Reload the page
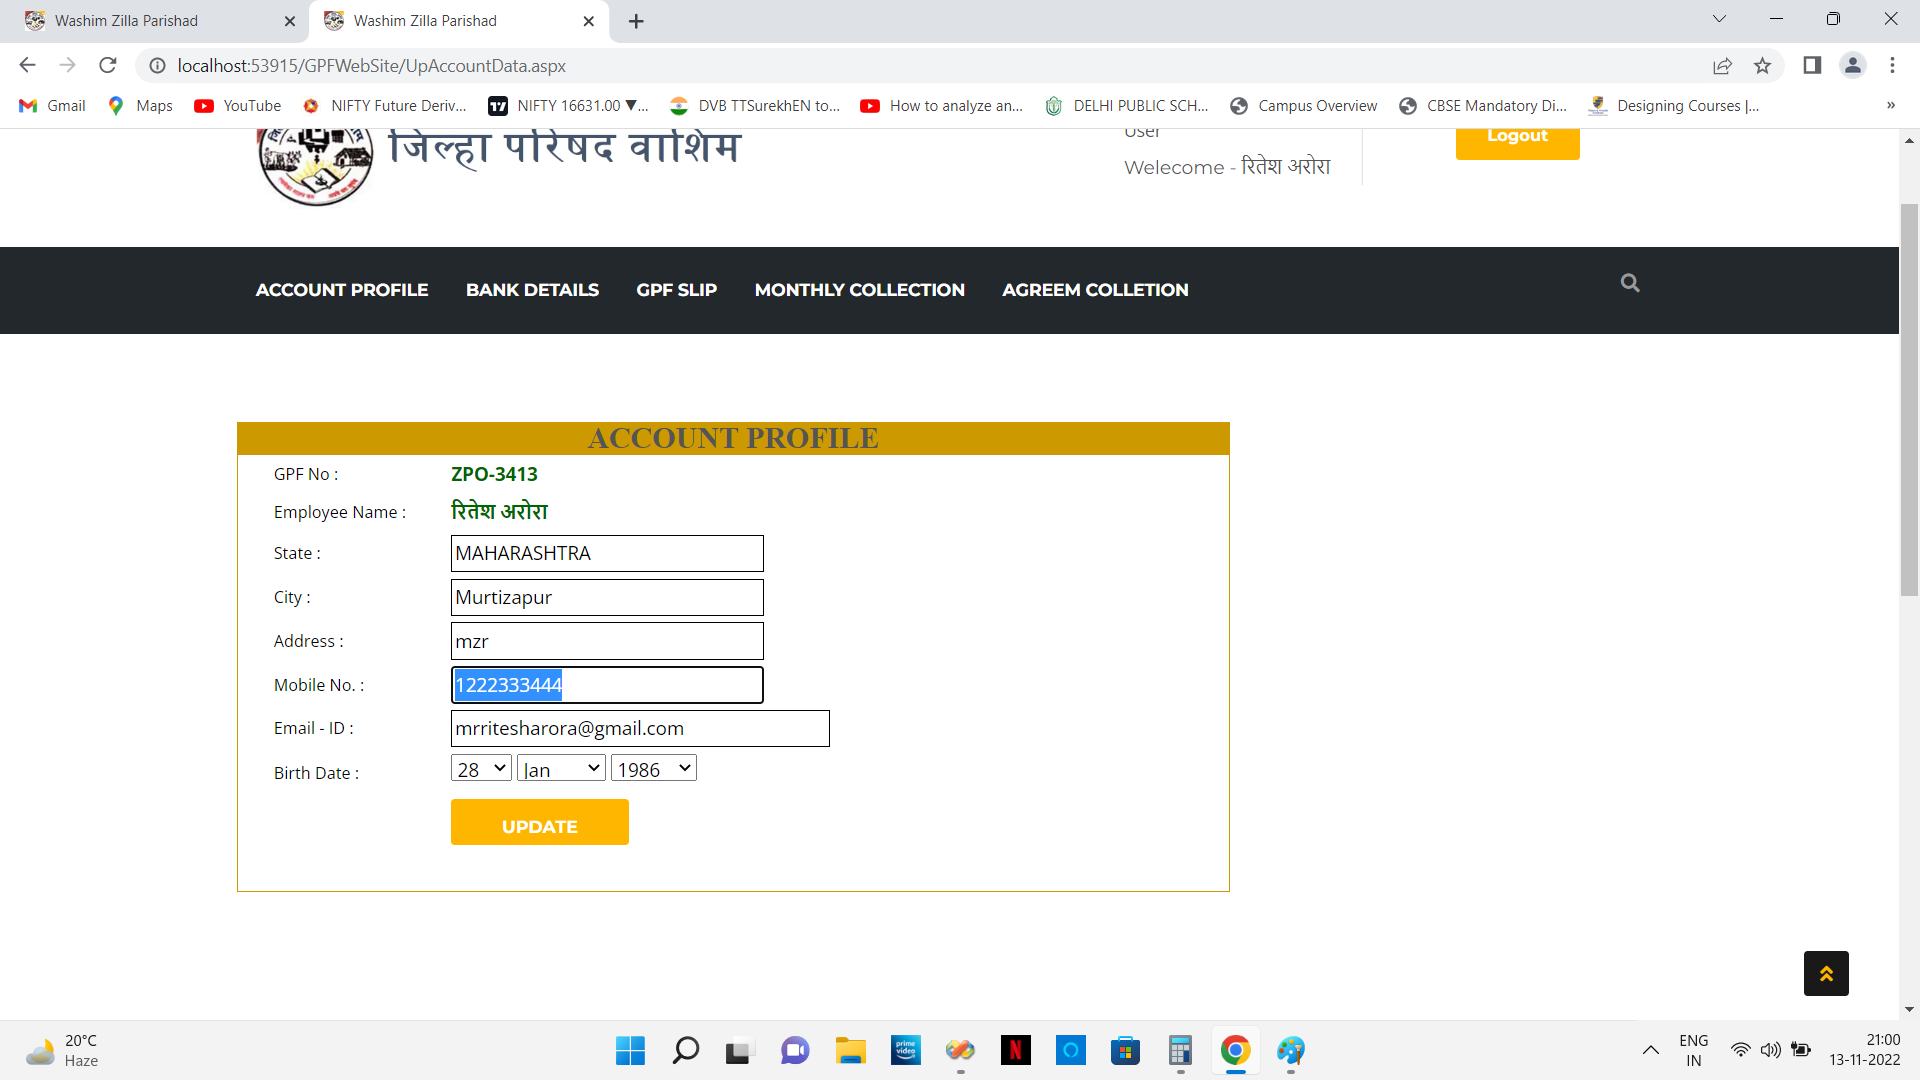Image resolution: width=1920 pixels, height=1080 pixels. pyautogui.click(x=108, y=66)
